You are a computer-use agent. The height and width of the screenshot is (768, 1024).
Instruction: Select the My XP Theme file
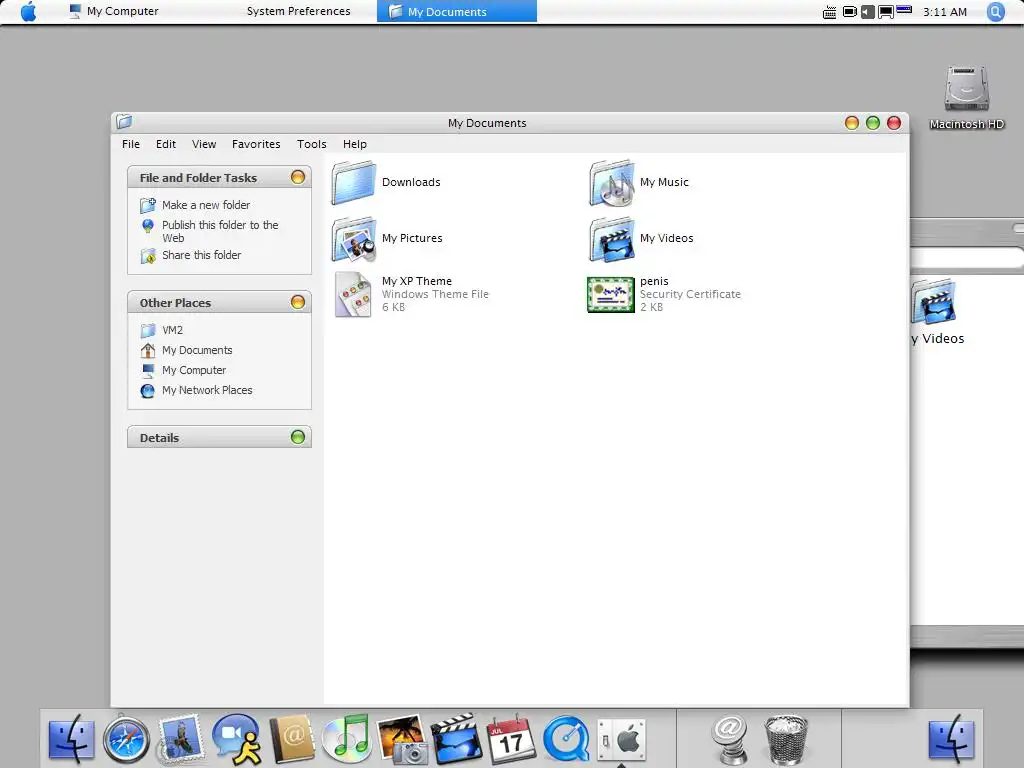pyautogui.click(x=353, y=294)
